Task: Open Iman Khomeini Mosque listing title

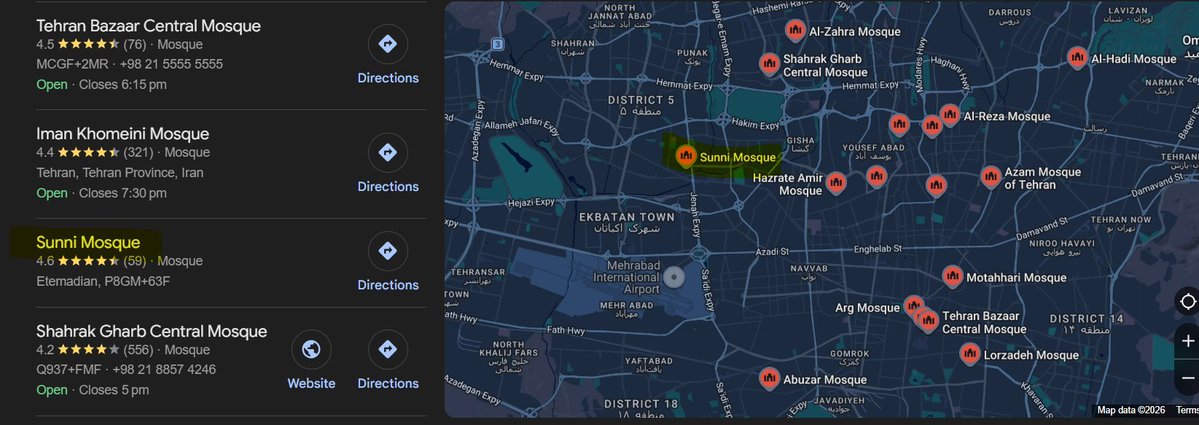Action: click(122, 134)
